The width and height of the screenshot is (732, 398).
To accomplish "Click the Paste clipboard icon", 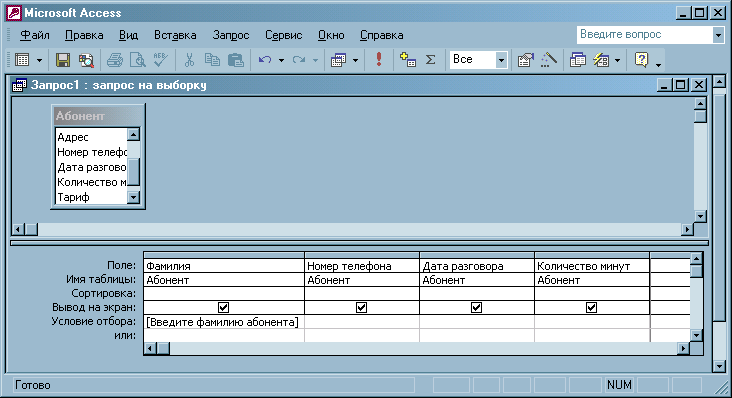I will point(236,60).
